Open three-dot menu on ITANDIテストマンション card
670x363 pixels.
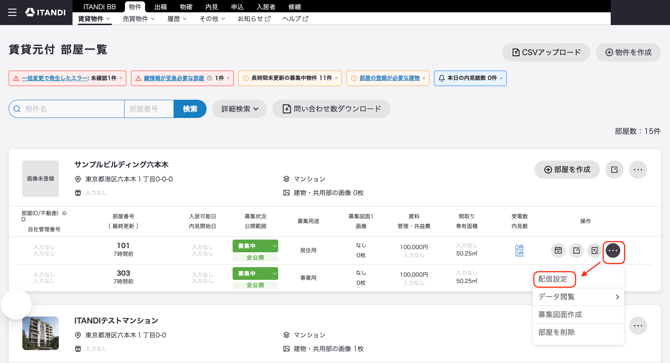tap(638, 325)
